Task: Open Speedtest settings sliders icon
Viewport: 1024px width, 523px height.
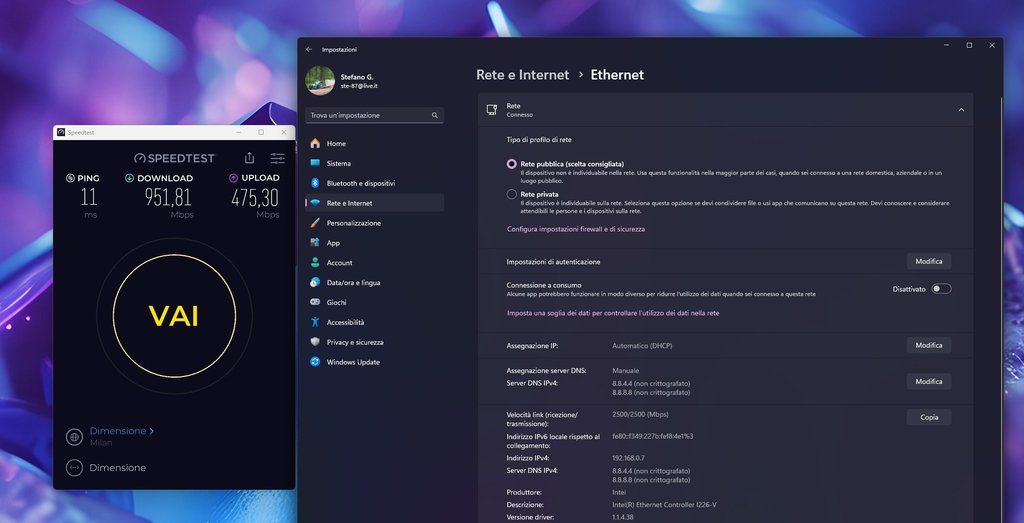Action: 278,158
